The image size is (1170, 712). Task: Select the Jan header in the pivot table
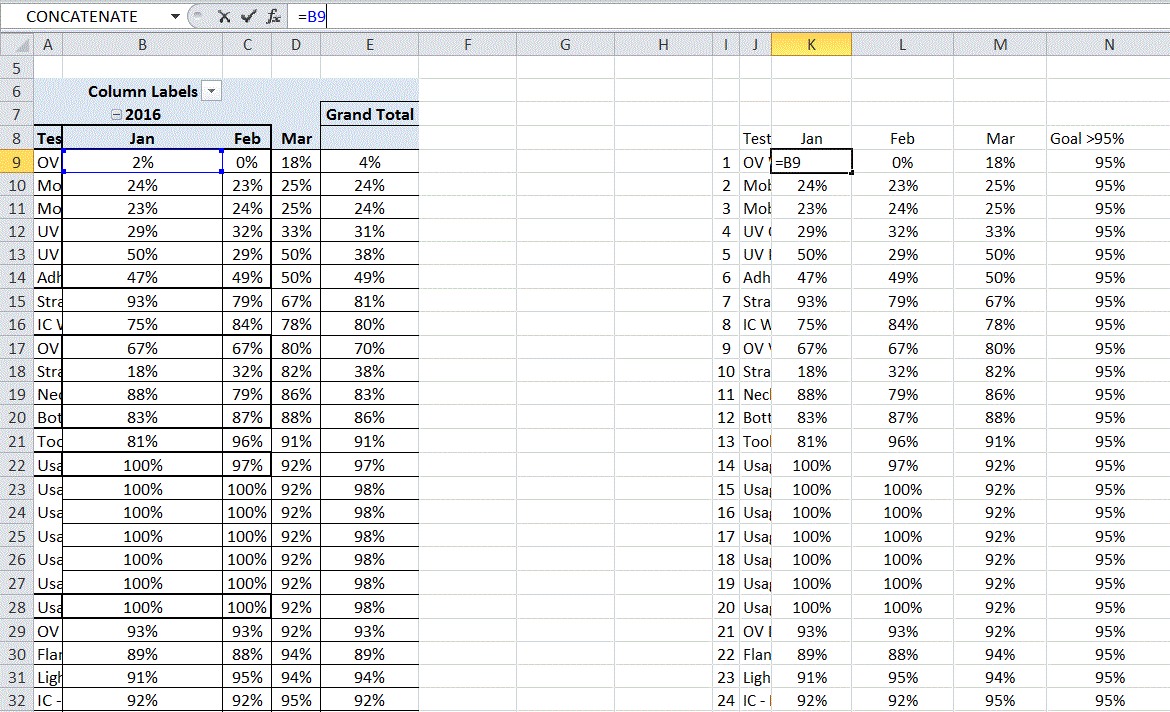tap(142, 138)
